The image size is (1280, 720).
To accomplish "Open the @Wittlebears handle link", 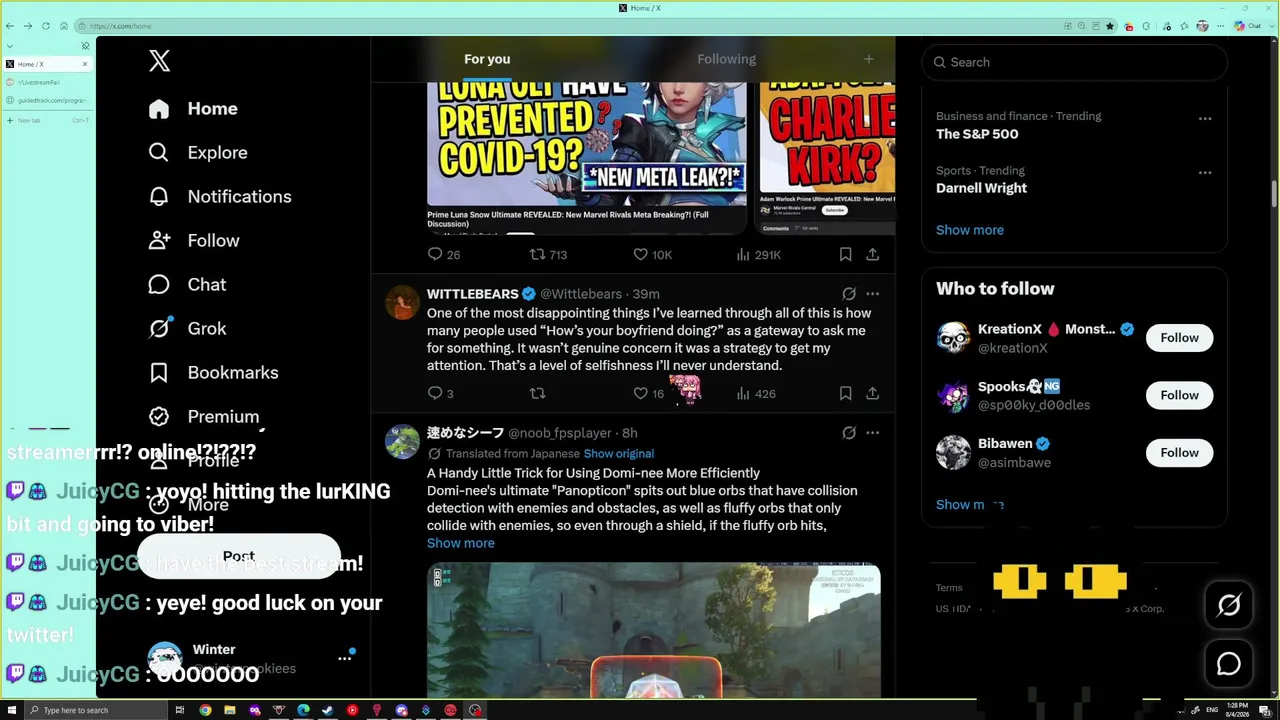I will click(581, 294).
